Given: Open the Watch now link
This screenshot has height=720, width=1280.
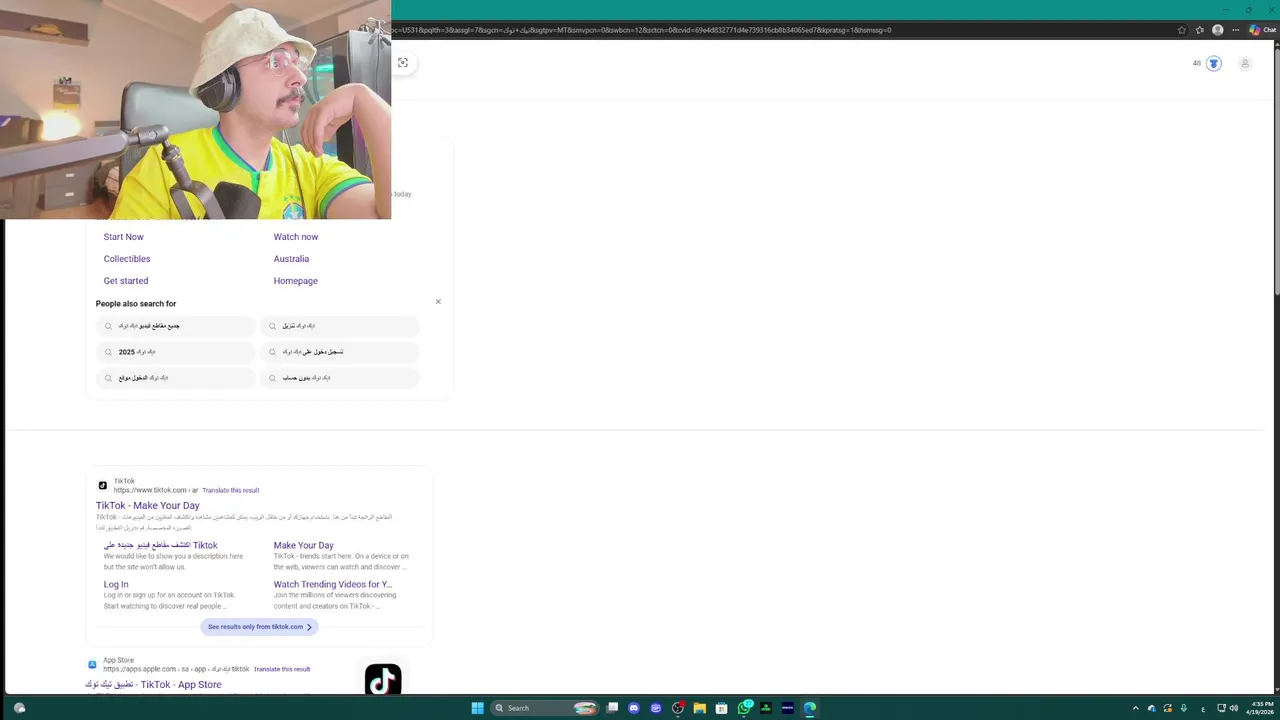Looking at the screenshot, I should pos(296,237).
